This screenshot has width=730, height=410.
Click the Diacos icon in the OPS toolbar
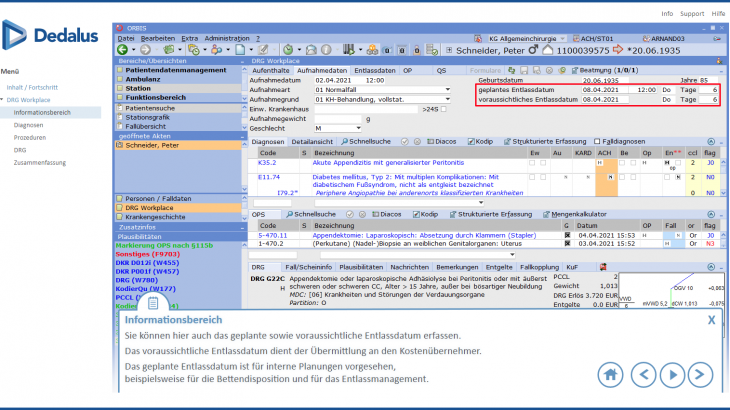[376, 214]
